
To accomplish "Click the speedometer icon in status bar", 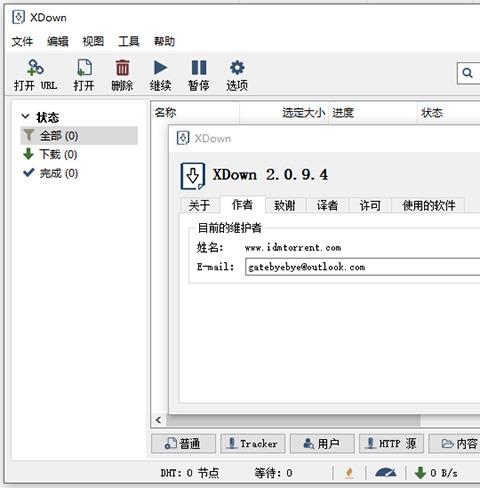I will pyautogui.click(x=386, y=472).
